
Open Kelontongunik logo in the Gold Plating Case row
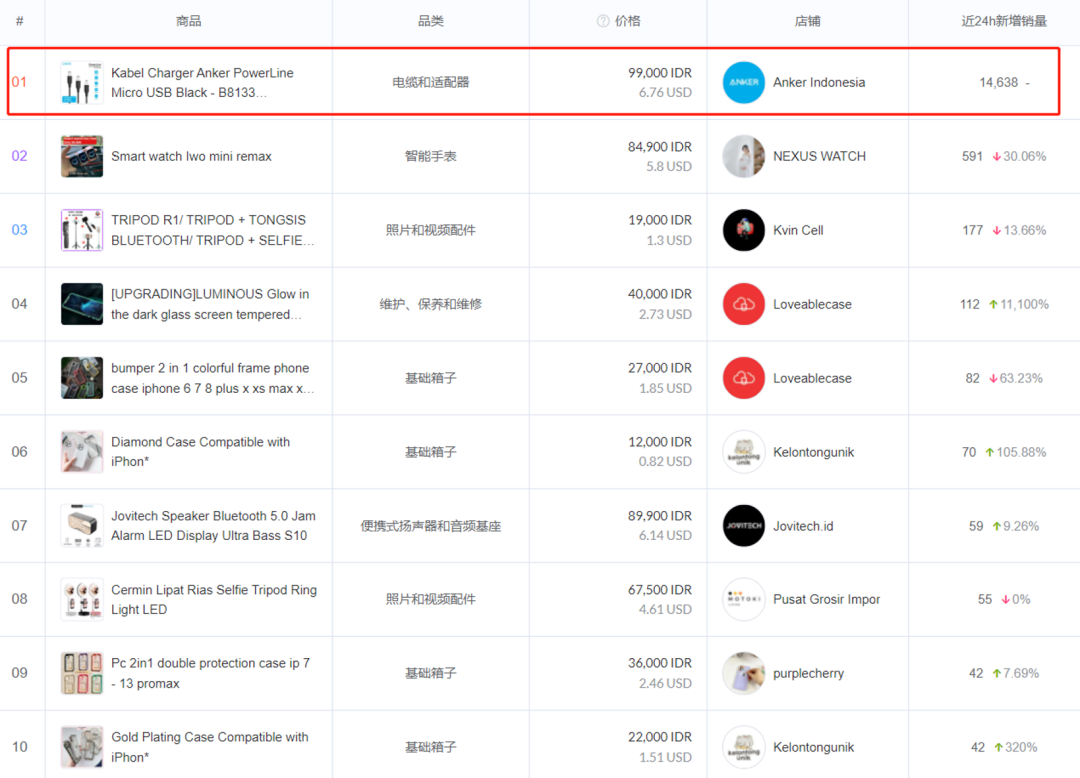click(744, 747)
